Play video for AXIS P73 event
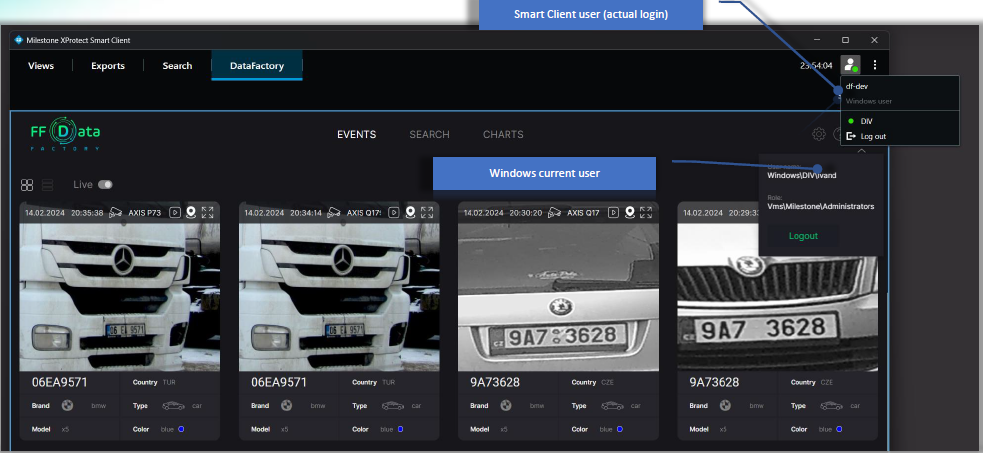 pyautogui.click(x=174, y=212)
